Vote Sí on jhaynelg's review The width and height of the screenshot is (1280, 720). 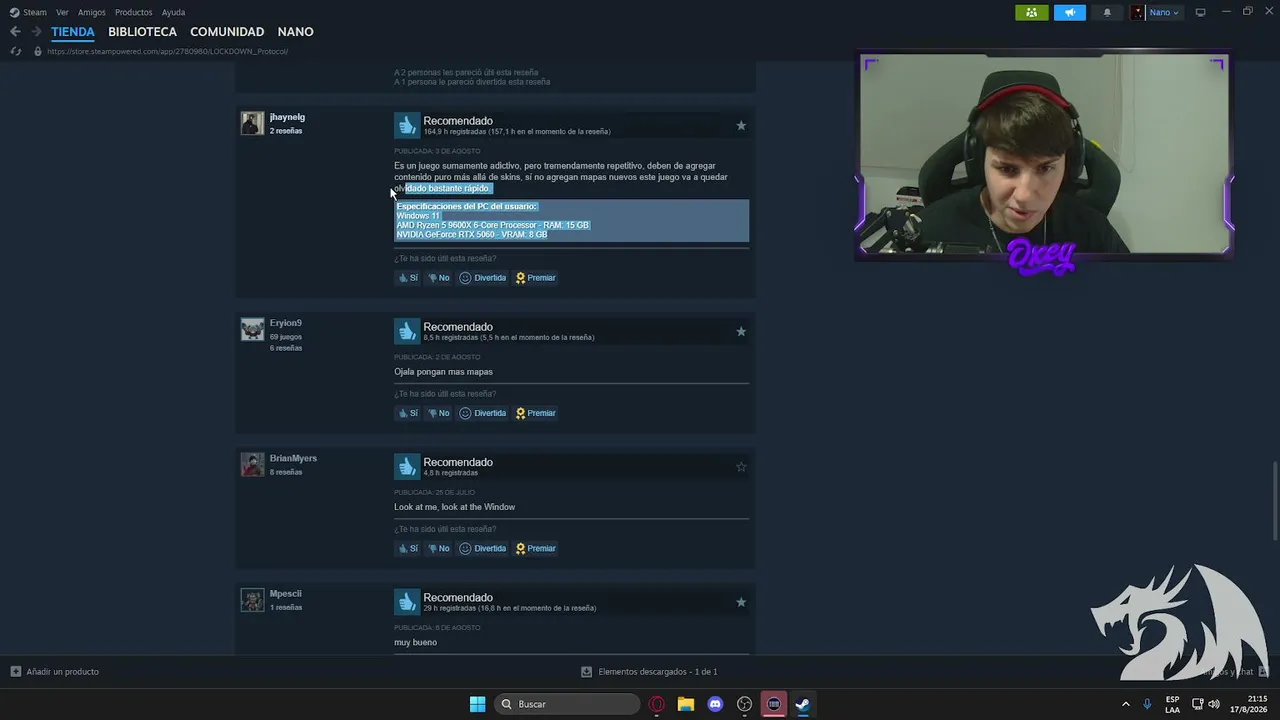pyautogui.click(x=408, y=278)
